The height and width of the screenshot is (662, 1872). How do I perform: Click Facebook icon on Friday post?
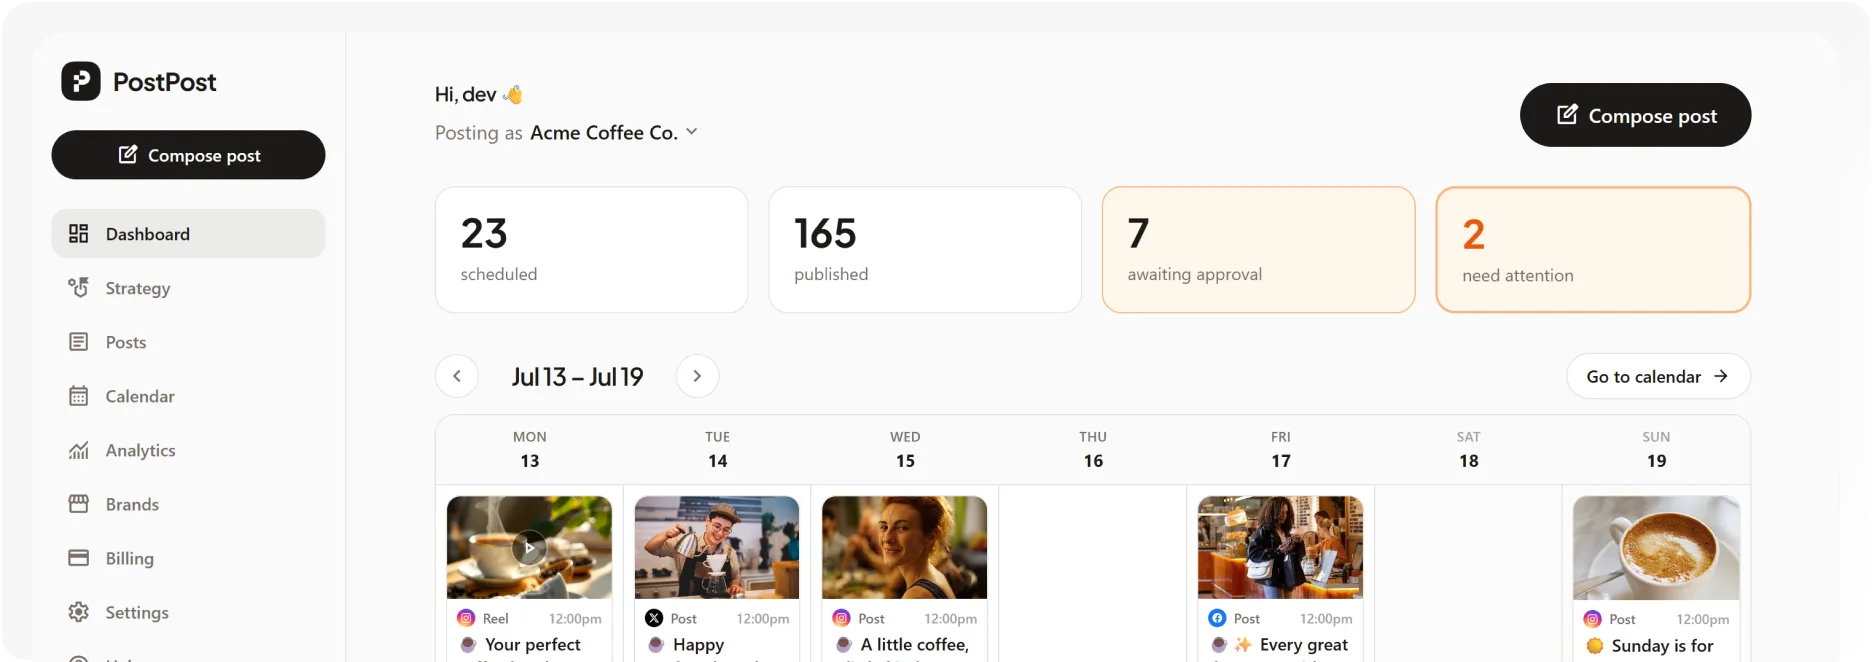(1217, 618)
